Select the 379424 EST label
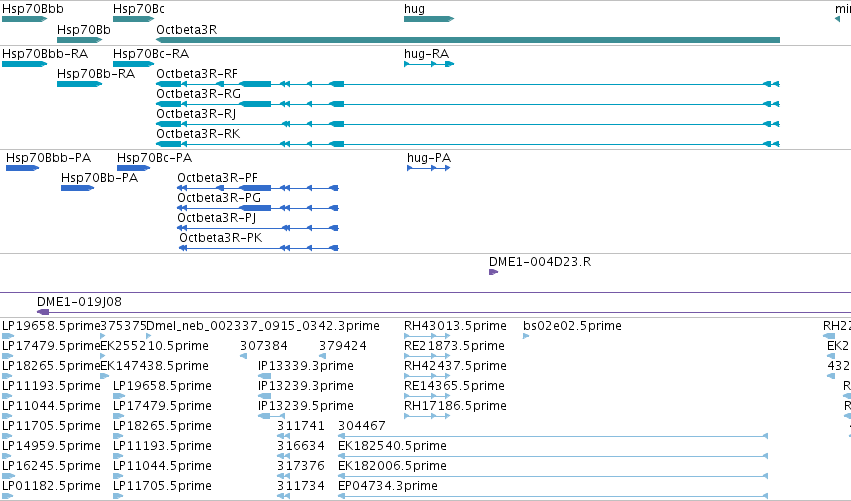The width and height of the screenshot is (851, 501). point(343,346)
